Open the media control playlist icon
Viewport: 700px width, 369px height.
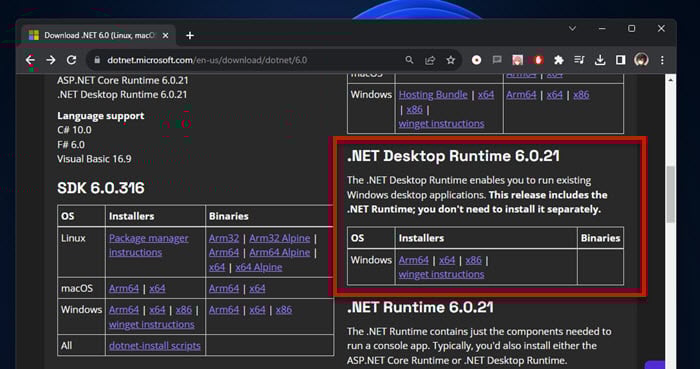579,60
